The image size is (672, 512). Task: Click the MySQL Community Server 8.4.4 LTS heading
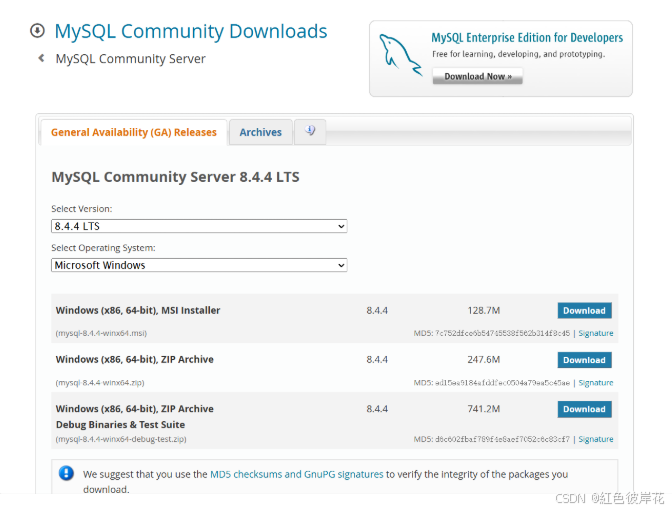175,177
